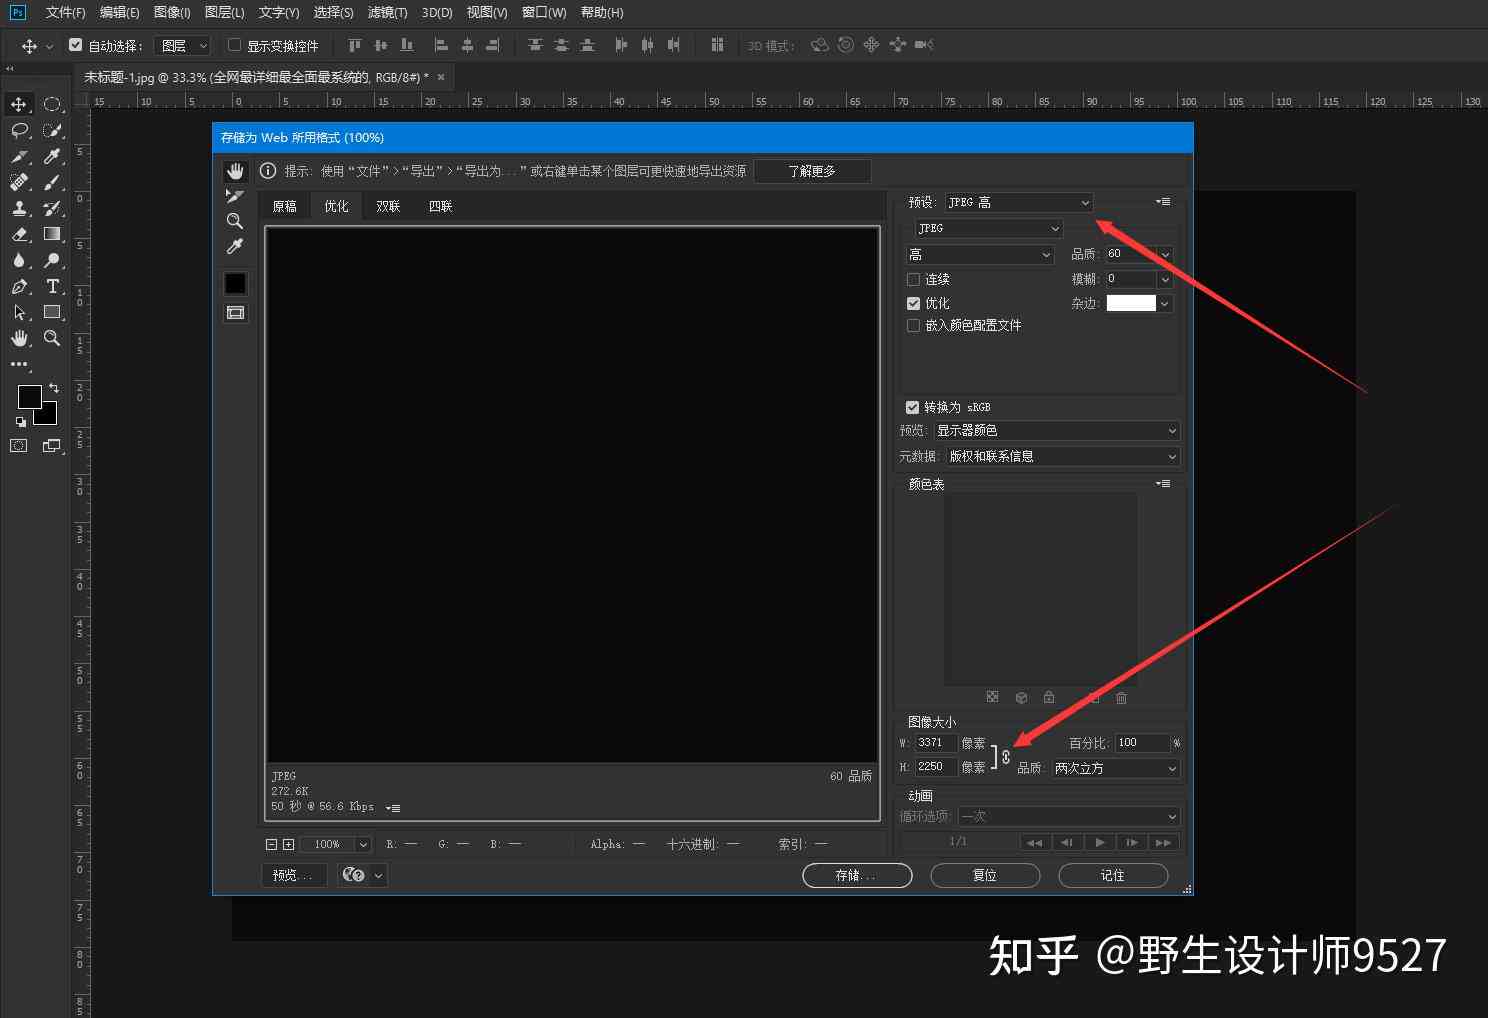Open the 滤镜(T) menu
This screenshot has height=1018, width=1488.
click(387, 12)
